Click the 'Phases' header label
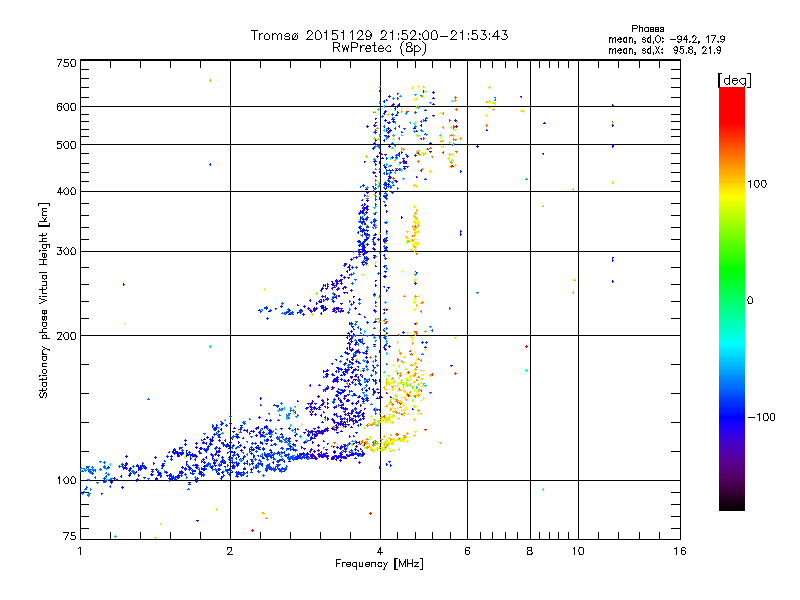The height and width of the screenshot is (600, 800). [647, 29]
